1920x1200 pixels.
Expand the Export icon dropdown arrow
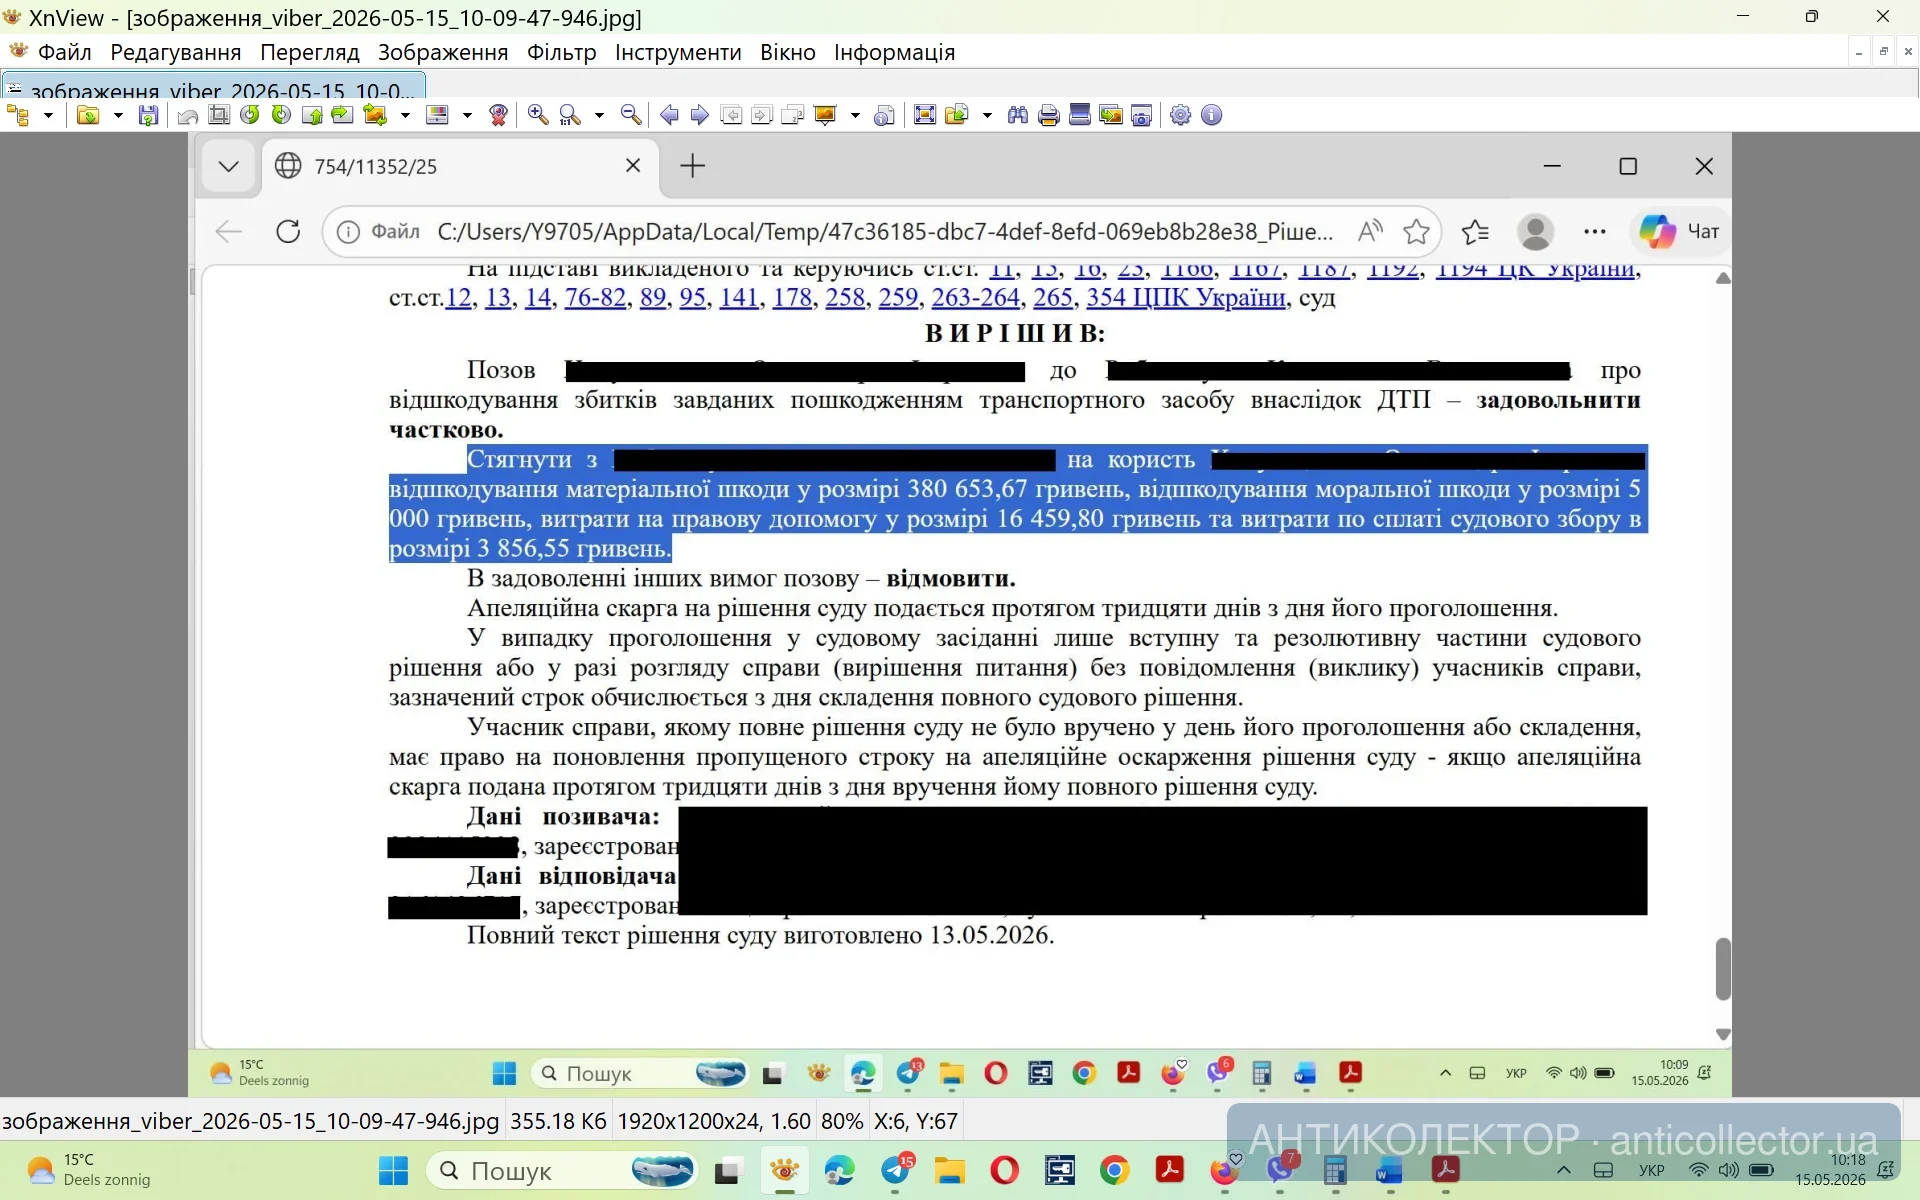point(987,115)
